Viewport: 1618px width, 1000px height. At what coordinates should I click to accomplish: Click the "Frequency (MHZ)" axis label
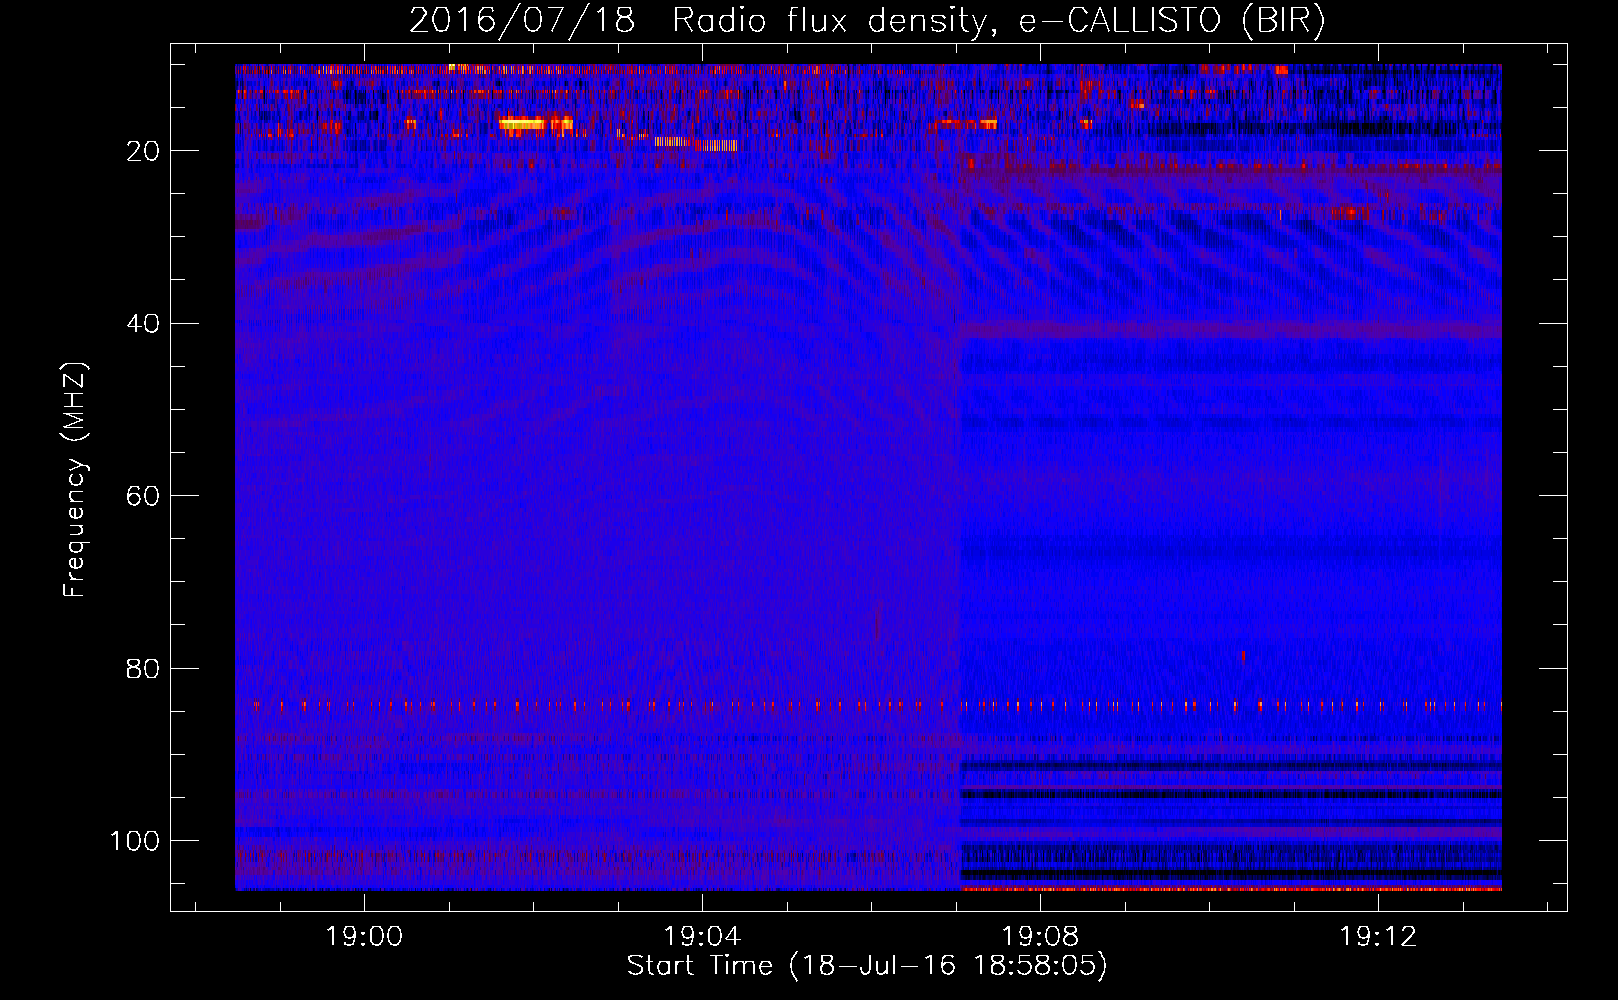[76, 480]
